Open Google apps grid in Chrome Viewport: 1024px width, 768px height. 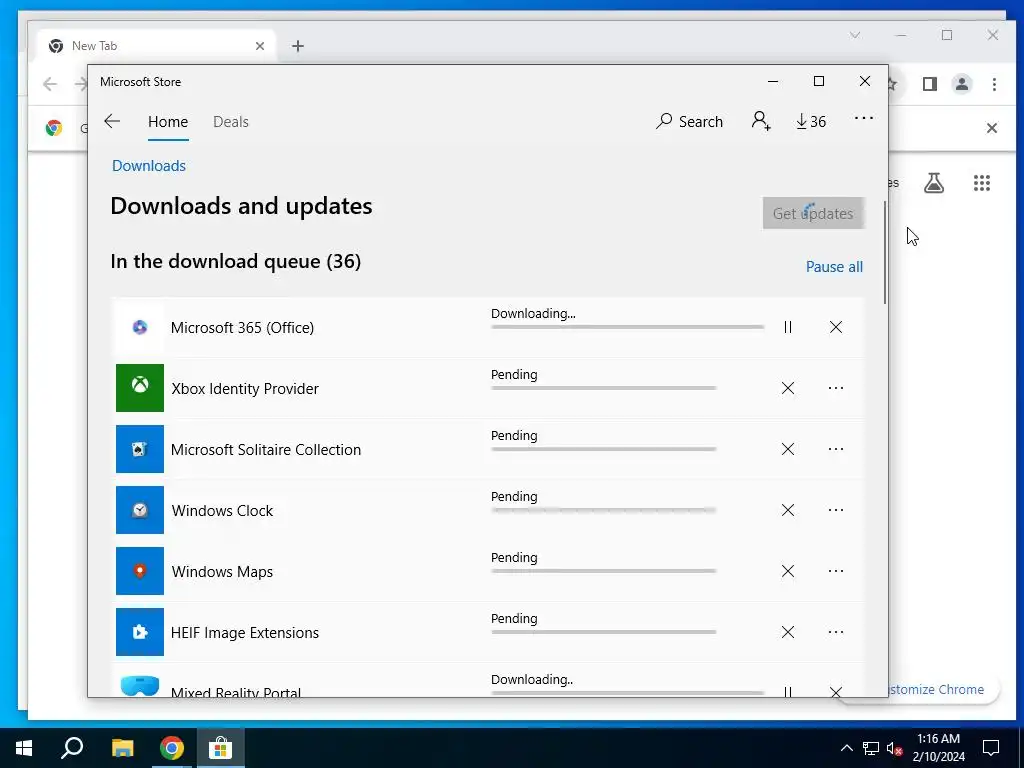point(982,183)
